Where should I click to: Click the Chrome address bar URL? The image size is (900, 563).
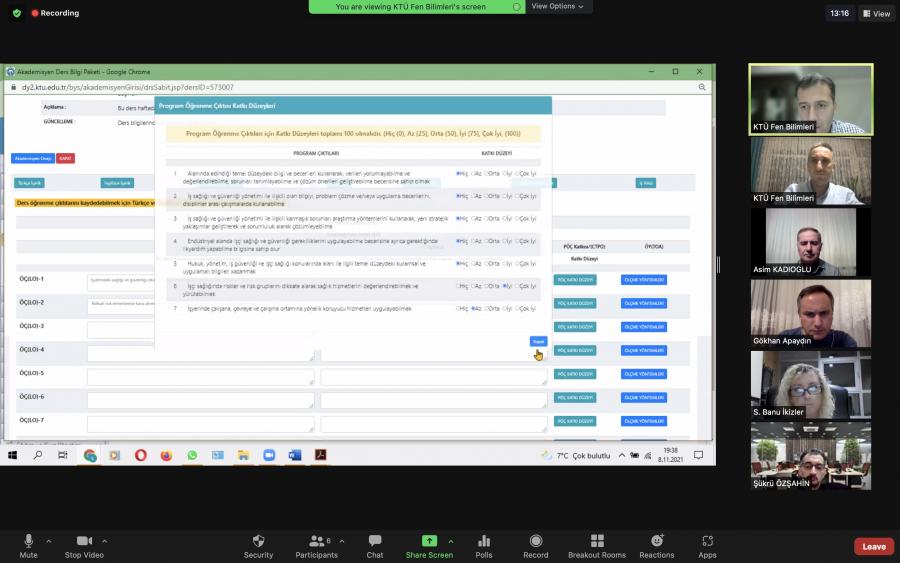point(127,87)
